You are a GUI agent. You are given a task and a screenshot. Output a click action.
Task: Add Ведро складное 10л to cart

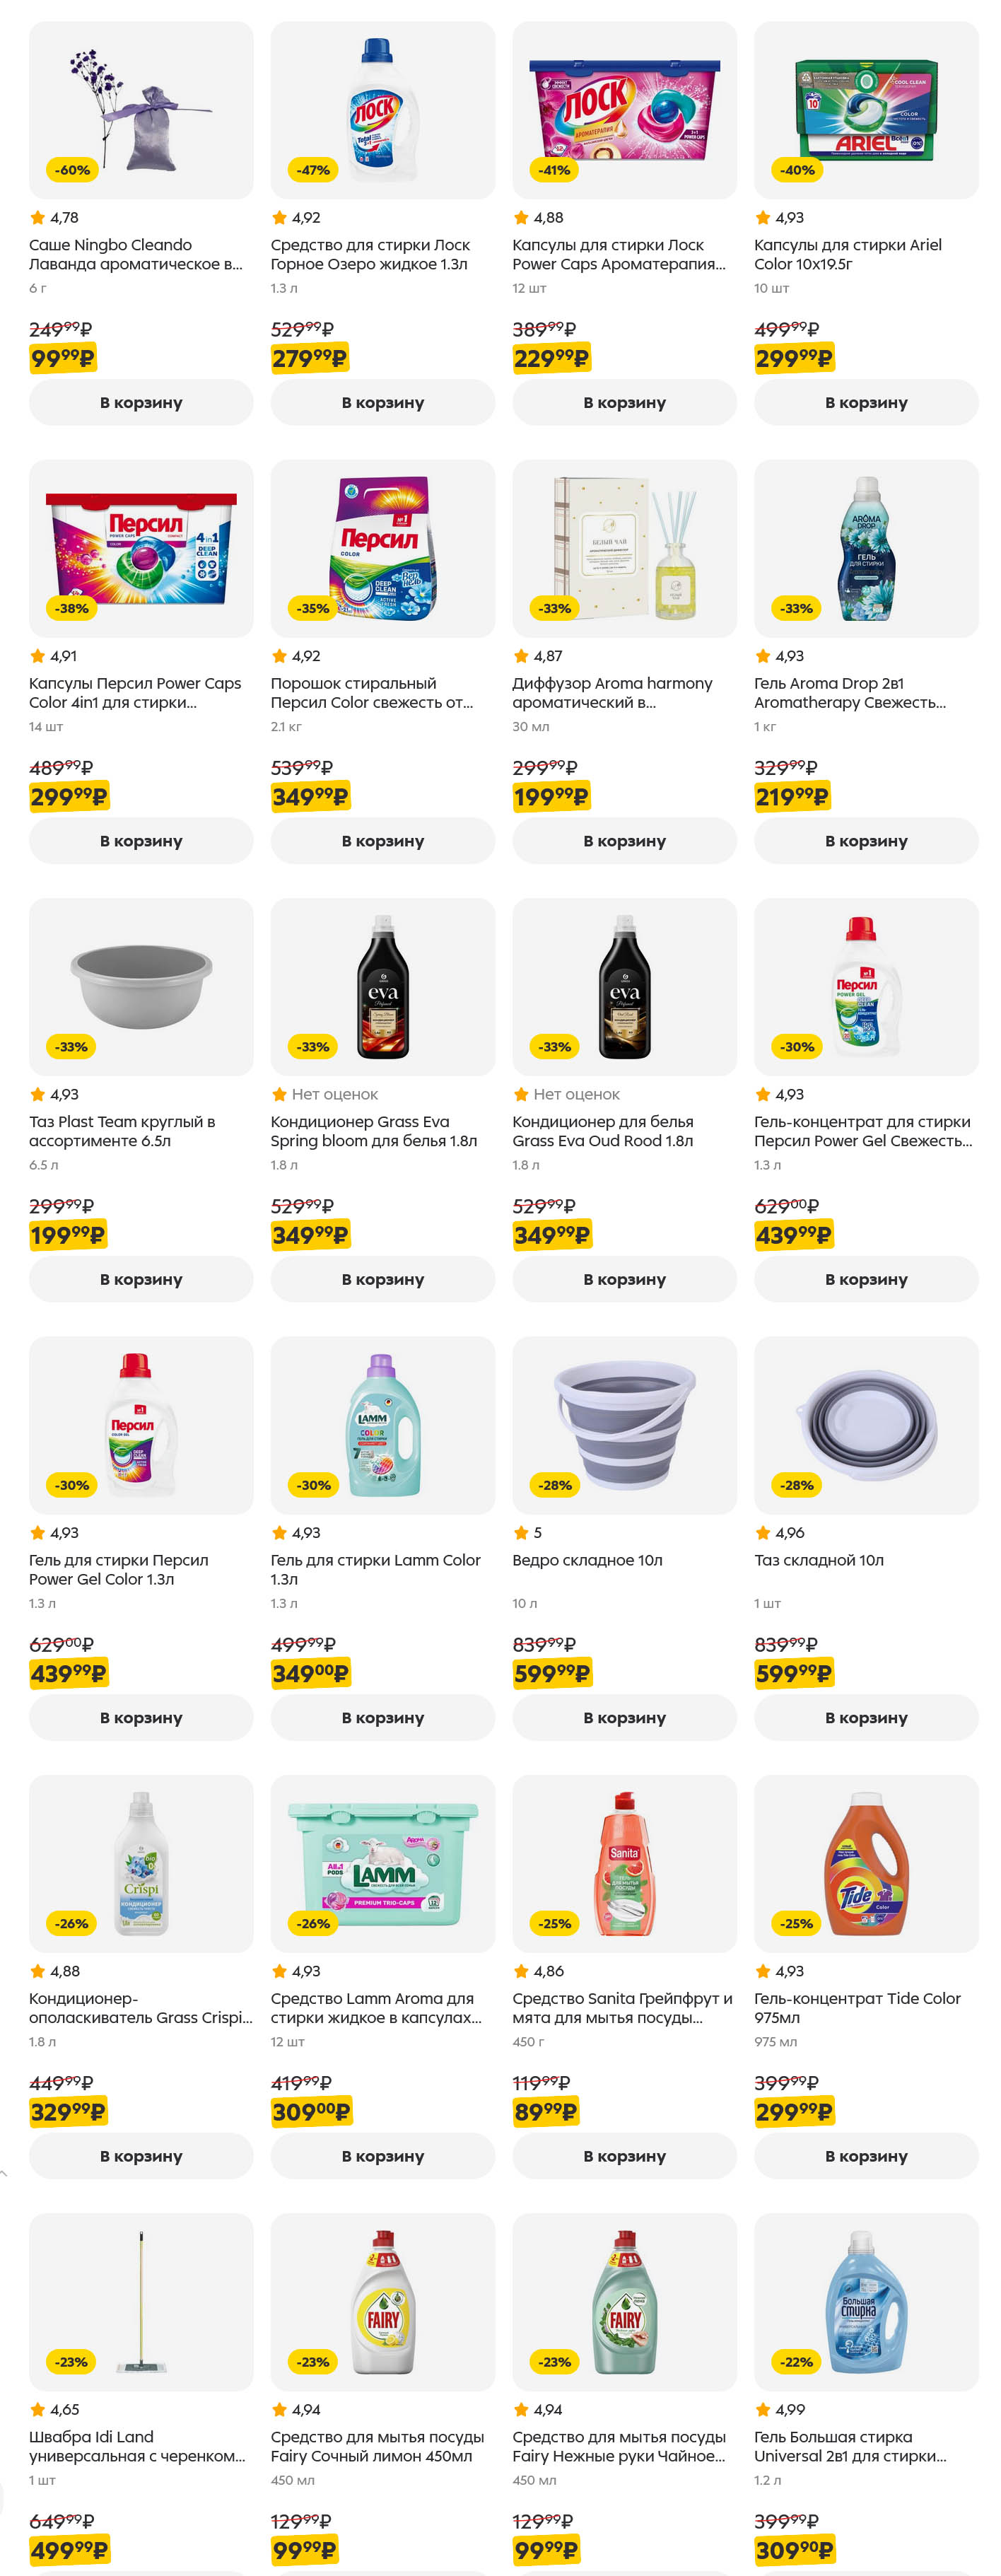[x=624, y=1717]
